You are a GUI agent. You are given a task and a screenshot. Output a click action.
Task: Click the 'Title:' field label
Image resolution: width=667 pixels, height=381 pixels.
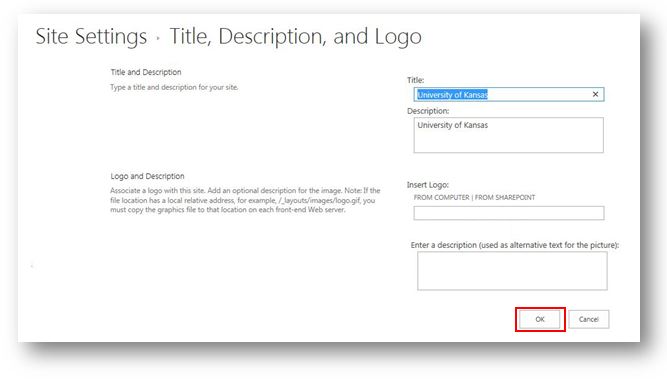point(416,80)
